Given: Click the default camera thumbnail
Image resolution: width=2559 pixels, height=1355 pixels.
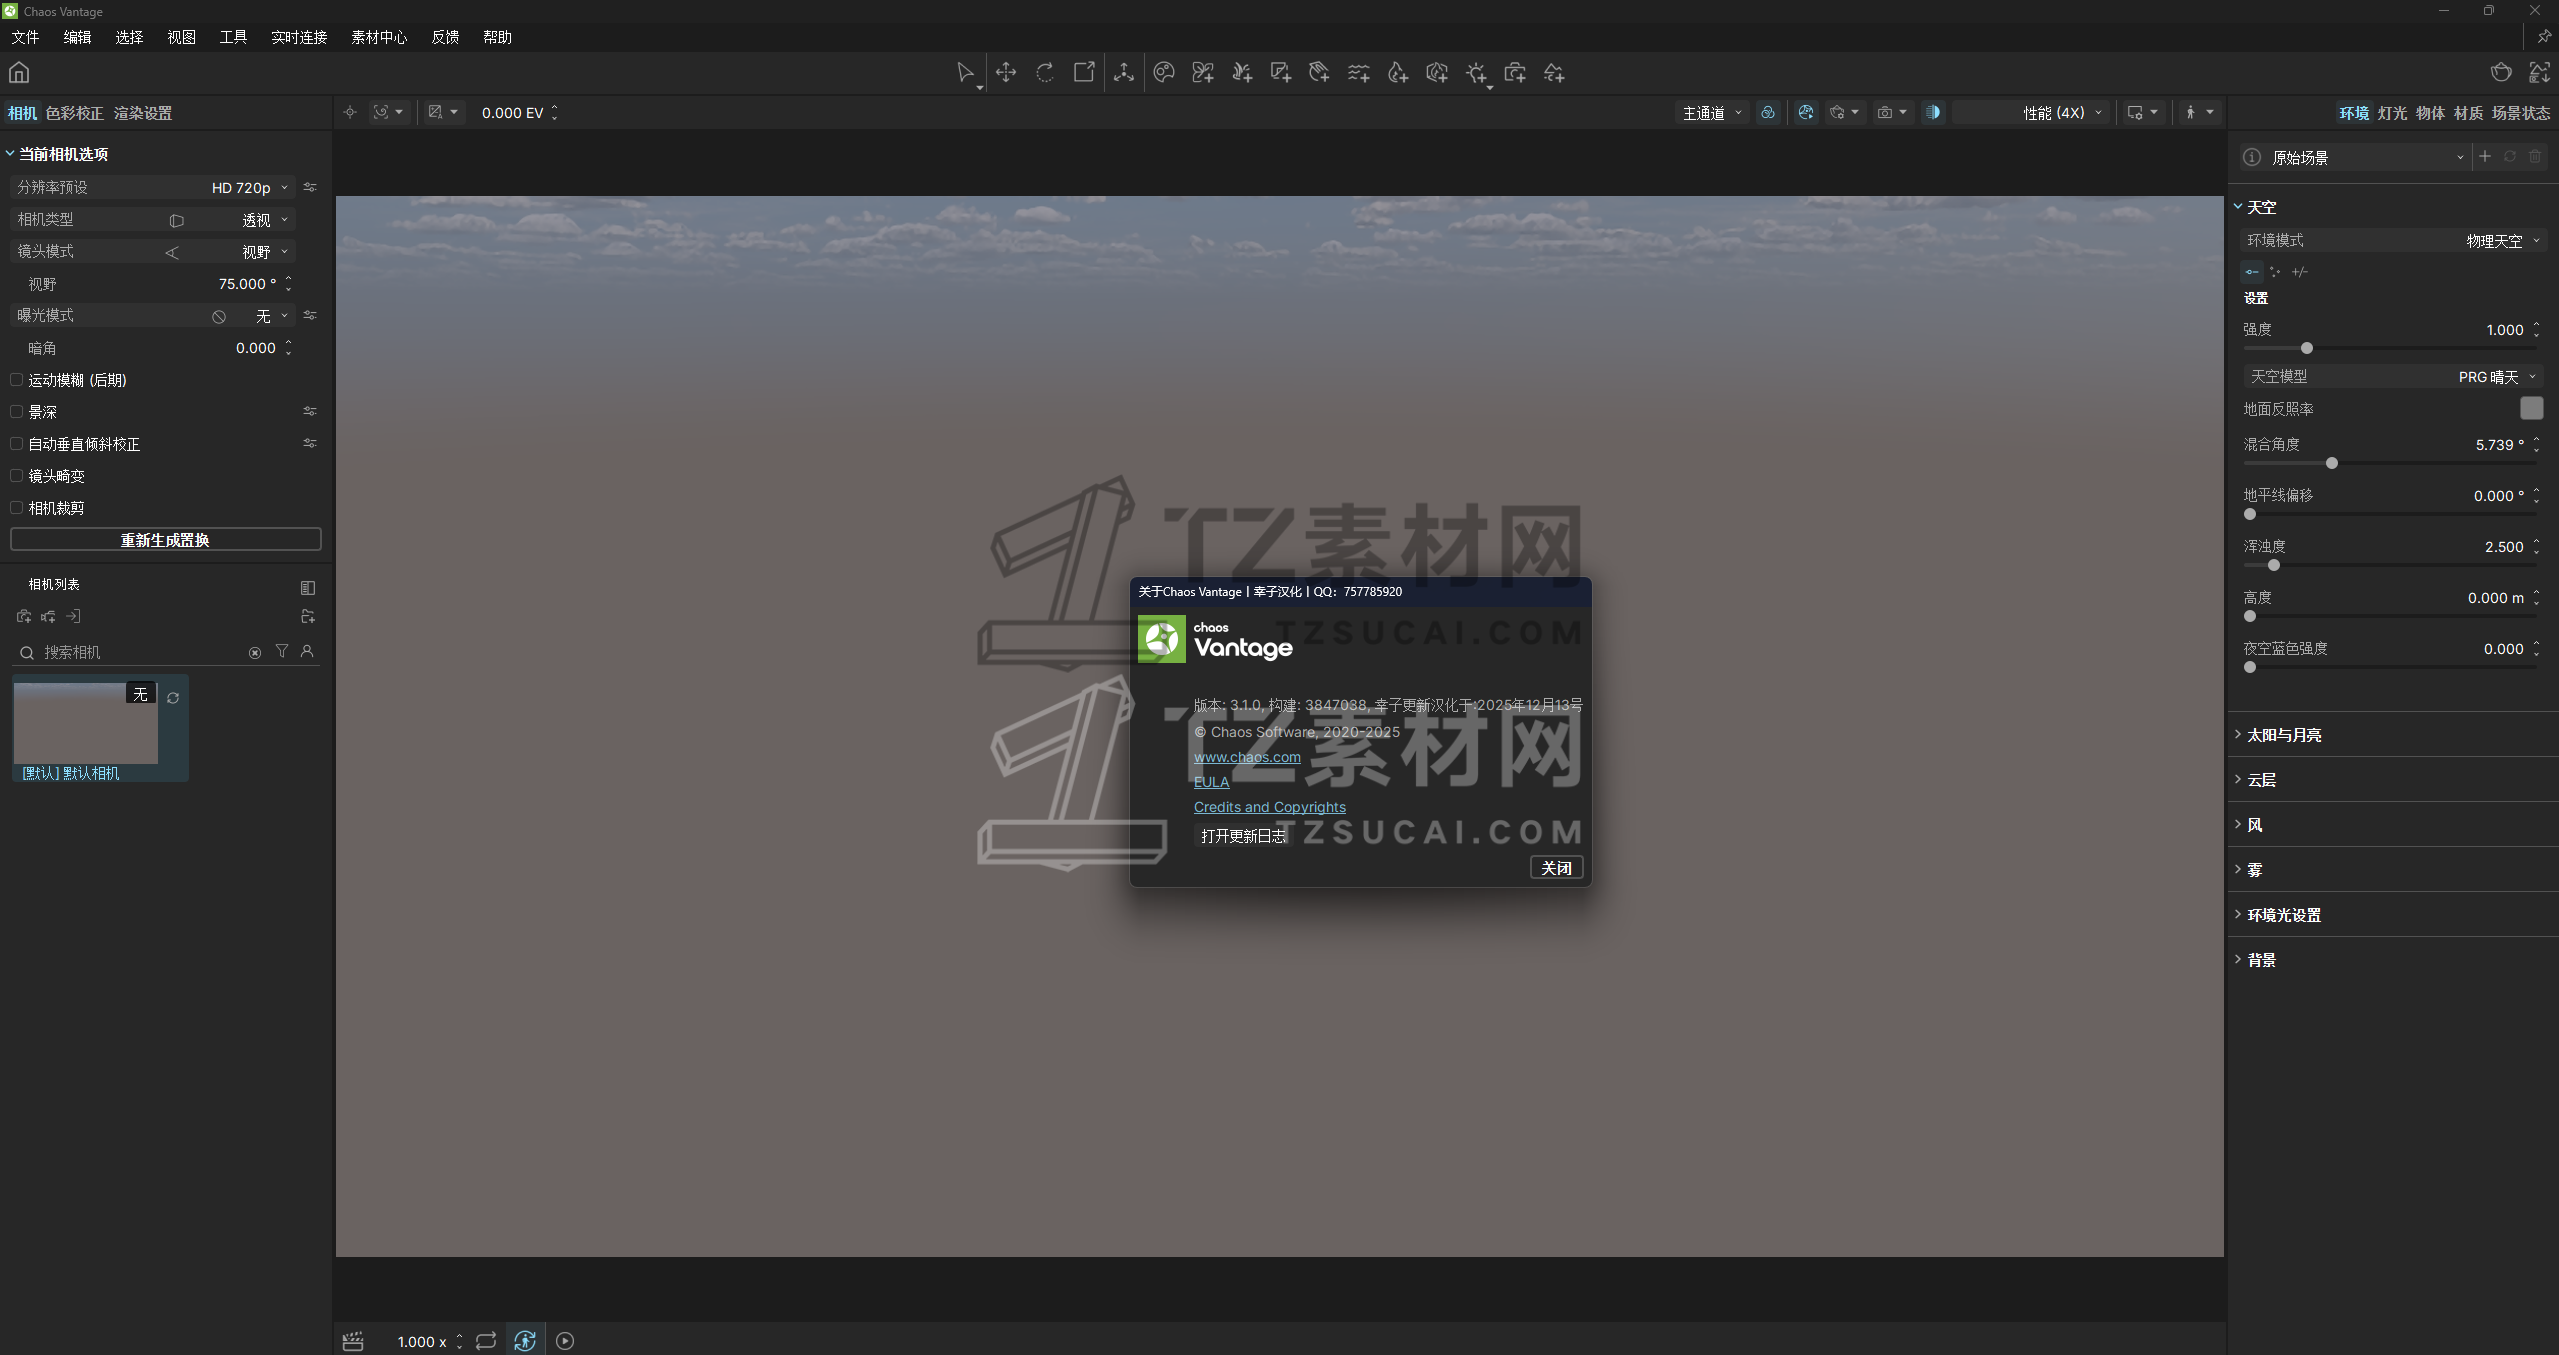Looking at the screenshot, I should tap(85, 723).
